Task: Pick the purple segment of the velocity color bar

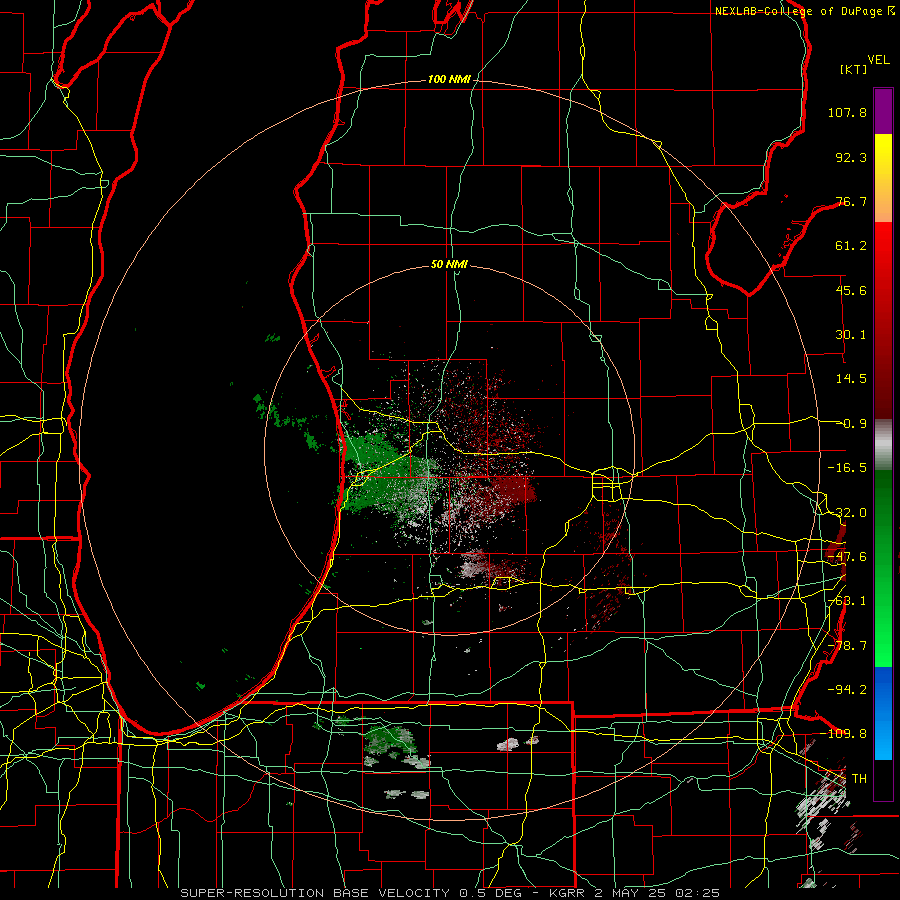Action: 883,111
